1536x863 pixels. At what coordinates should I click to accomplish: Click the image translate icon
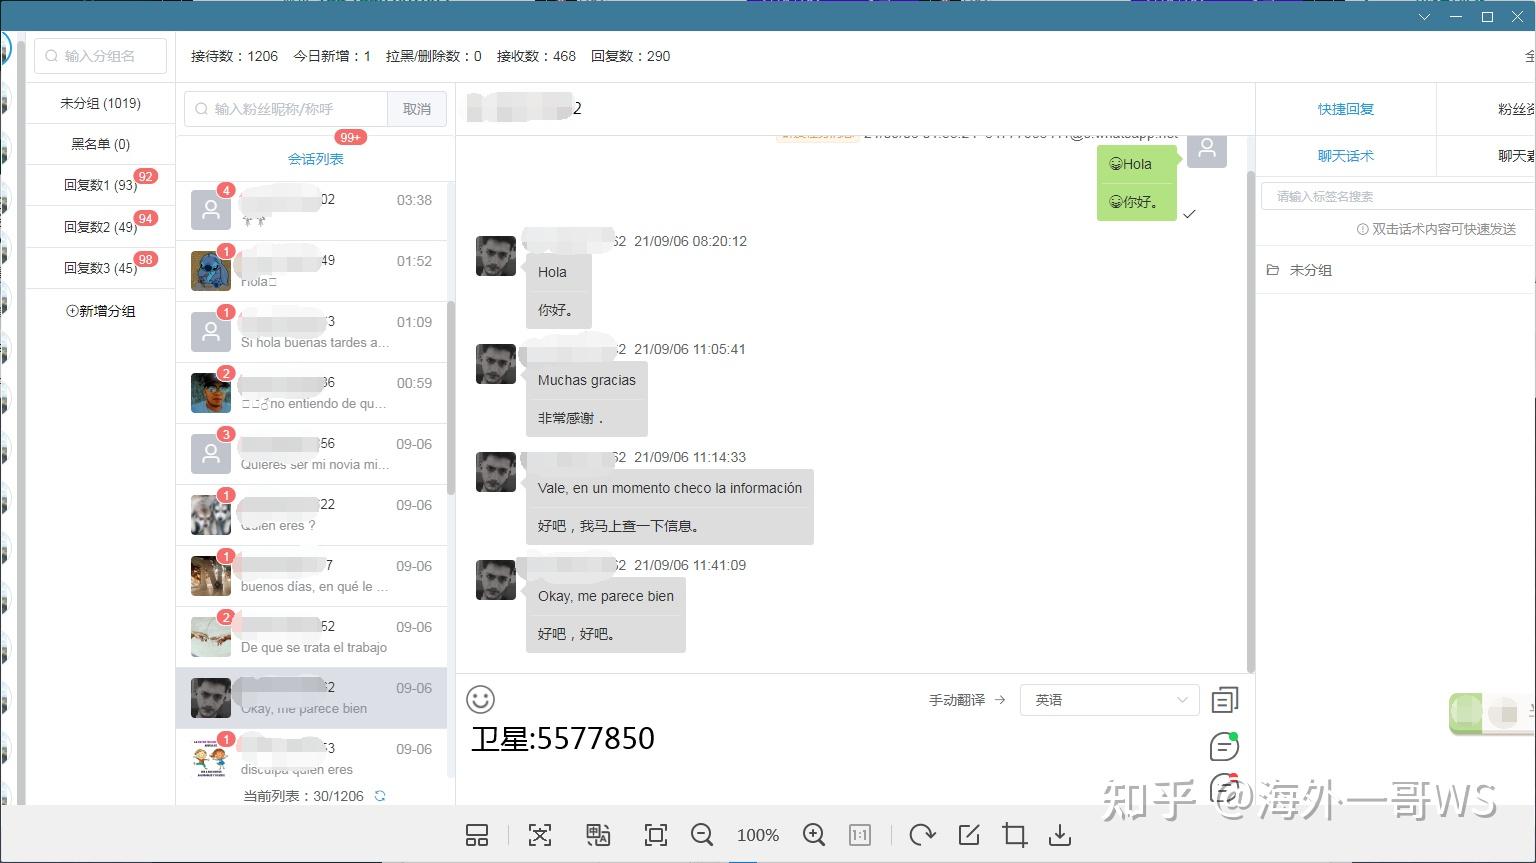click(598, 835)
